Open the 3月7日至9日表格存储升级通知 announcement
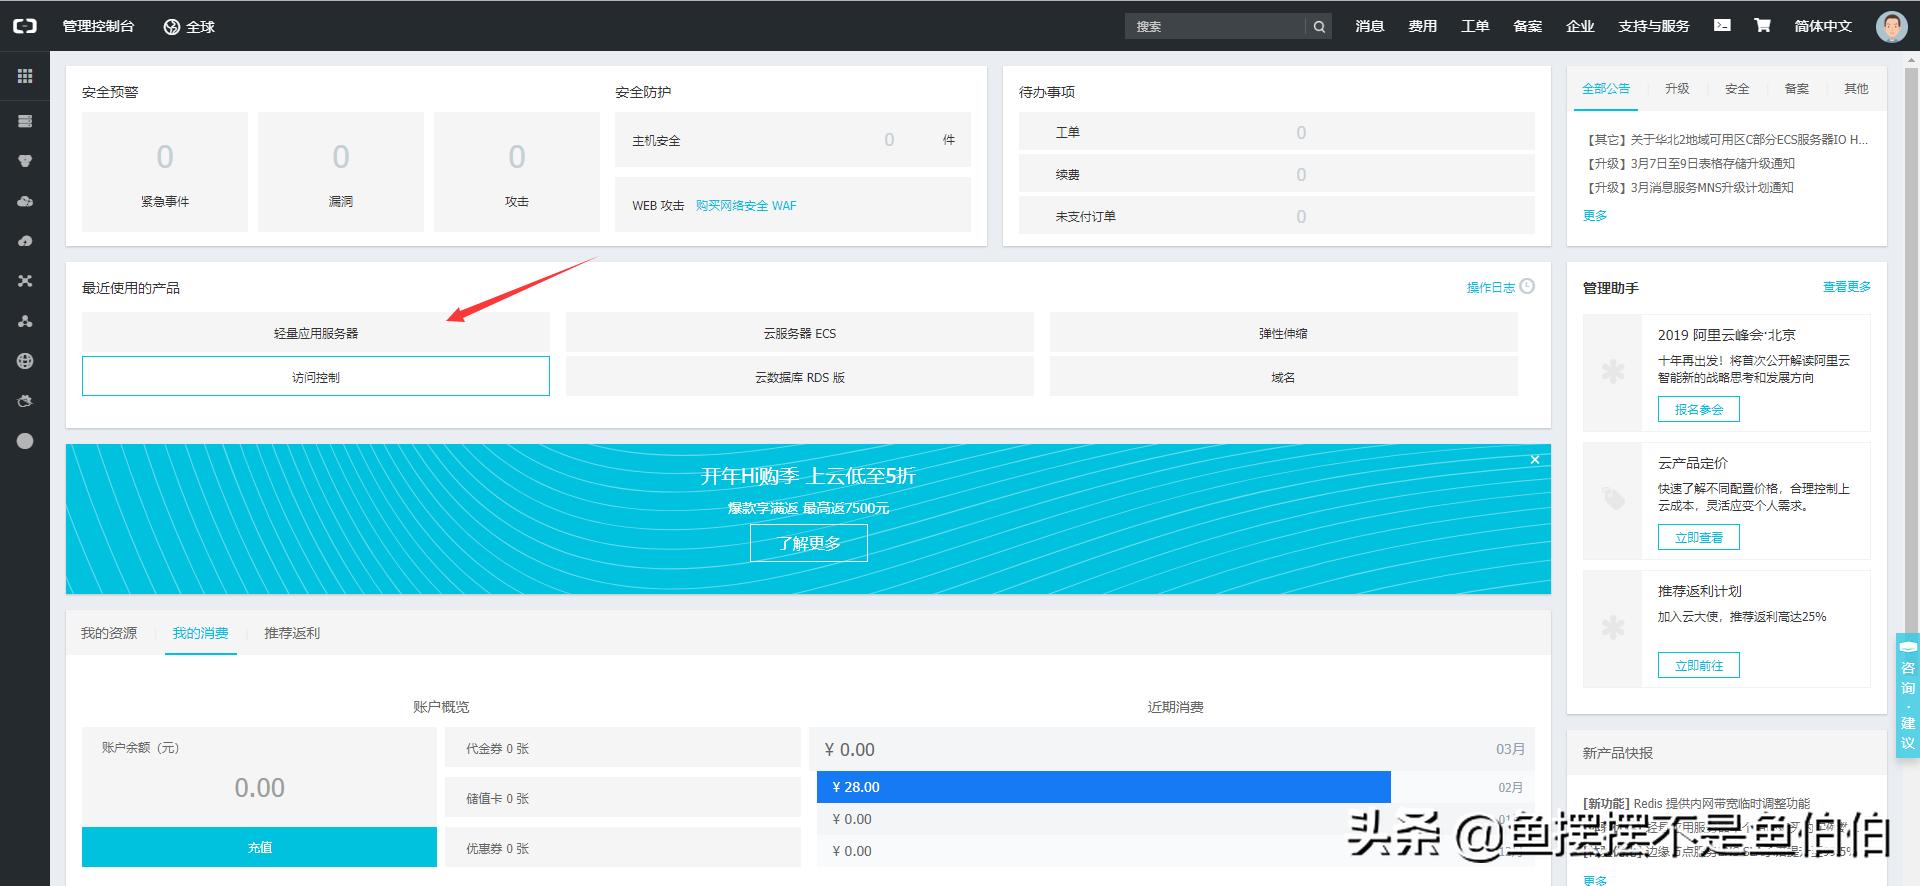1920x886 pixels. [1690, 163]
